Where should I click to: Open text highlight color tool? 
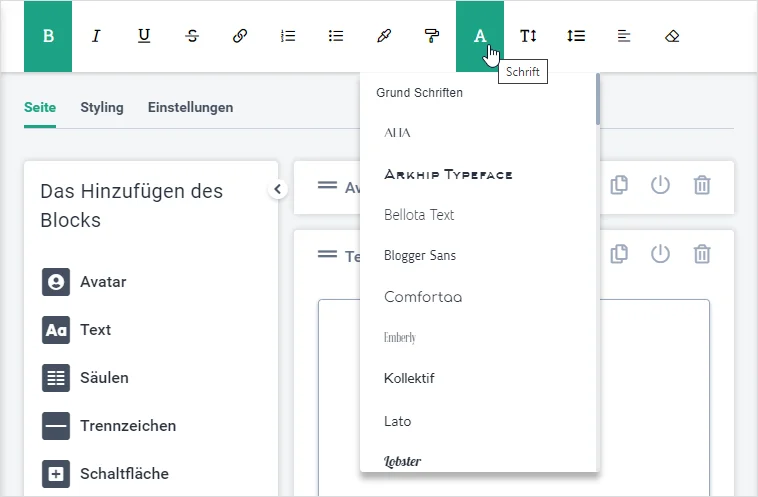[x=384, y=36]
